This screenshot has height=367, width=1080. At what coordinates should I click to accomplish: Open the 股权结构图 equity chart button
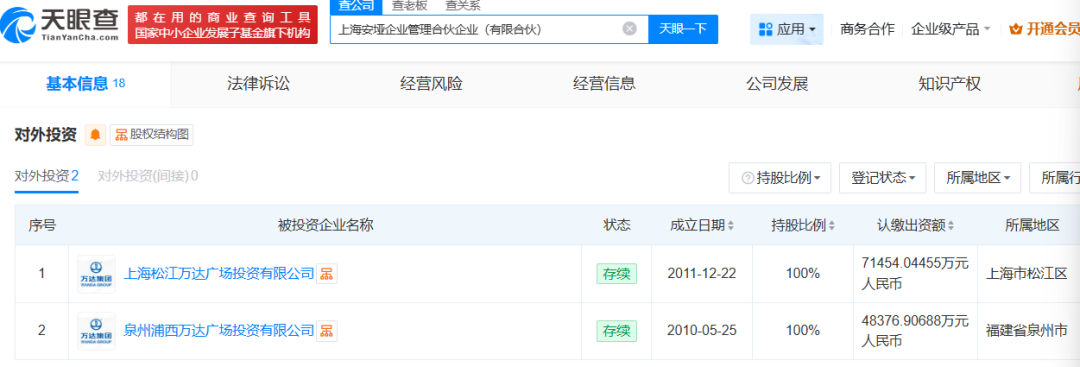pos(152,135)
